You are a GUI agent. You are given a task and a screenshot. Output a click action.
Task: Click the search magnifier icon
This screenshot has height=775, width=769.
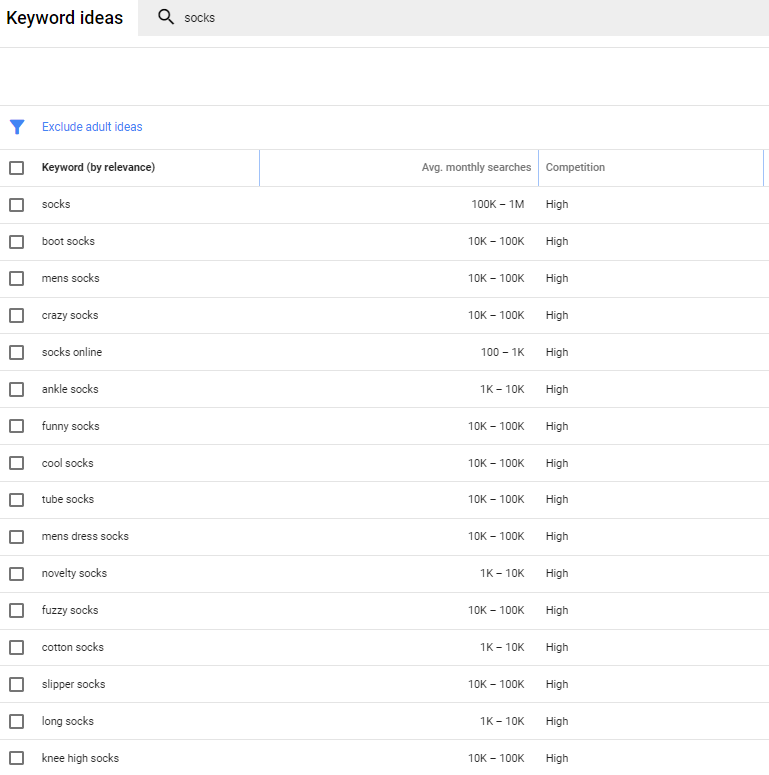(x=166, y=17)
